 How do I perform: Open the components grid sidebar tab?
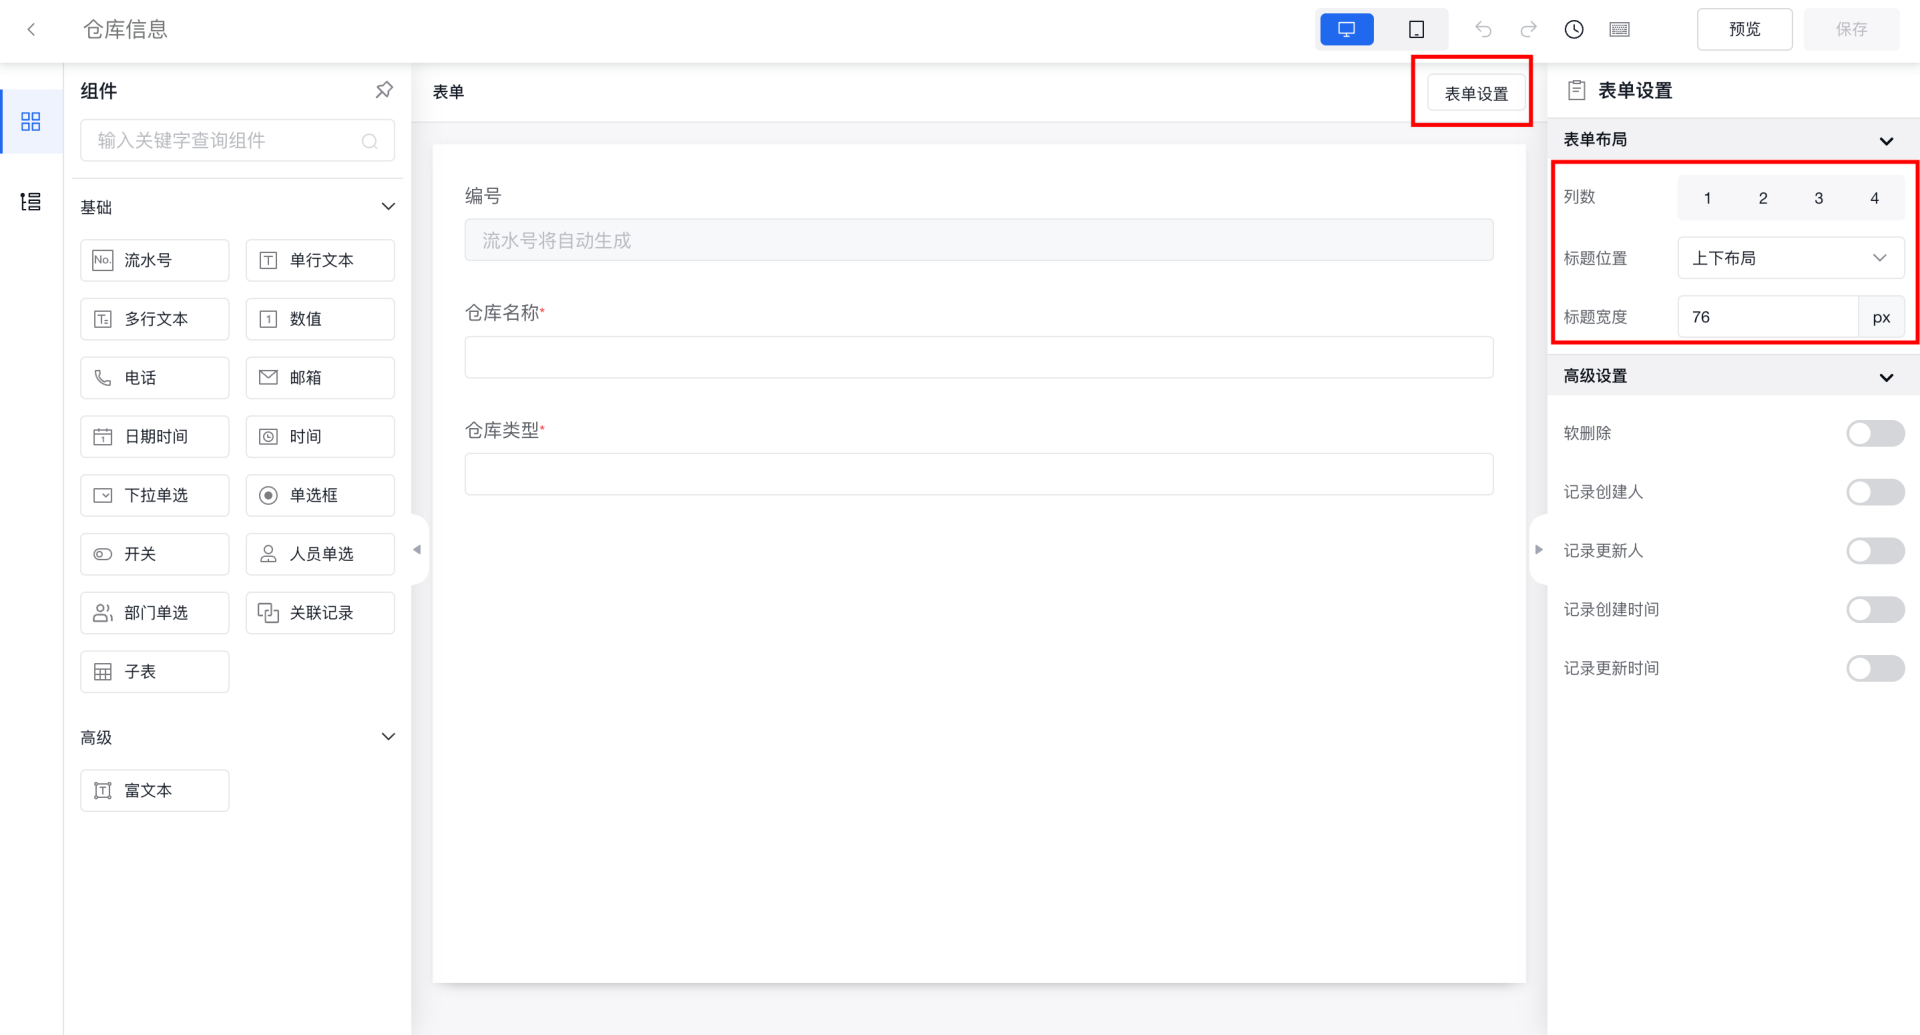pyautogui.click(x=31, y=122)
